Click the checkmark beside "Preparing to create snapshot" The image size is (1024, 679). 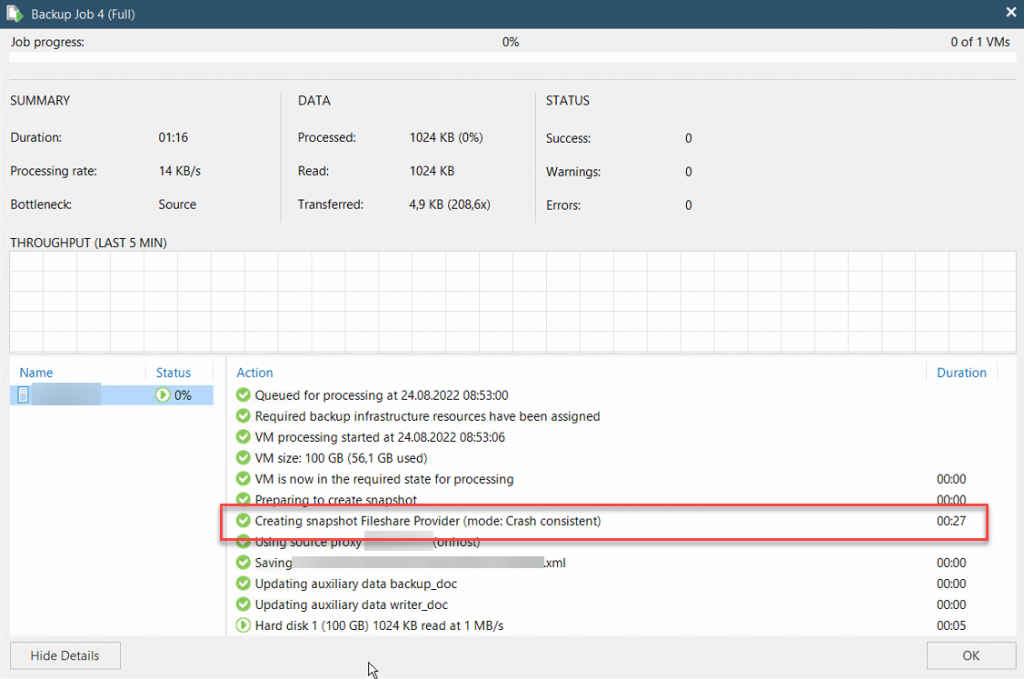pyautogui.click(x=241, y=500)
